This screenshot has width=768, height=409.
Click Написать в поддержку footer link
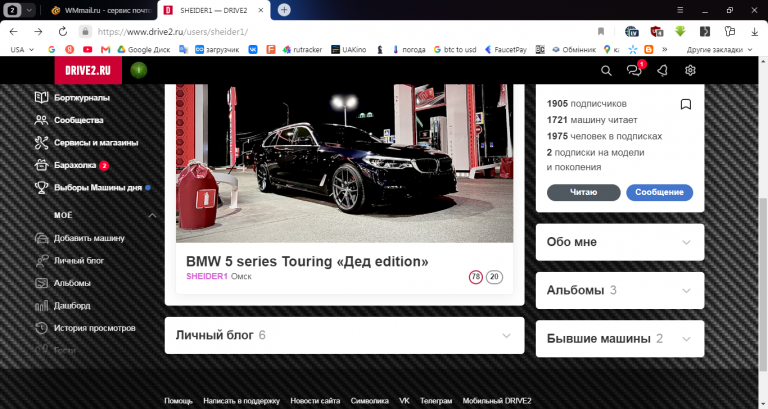pyautogui.click(x=241, y=401)
